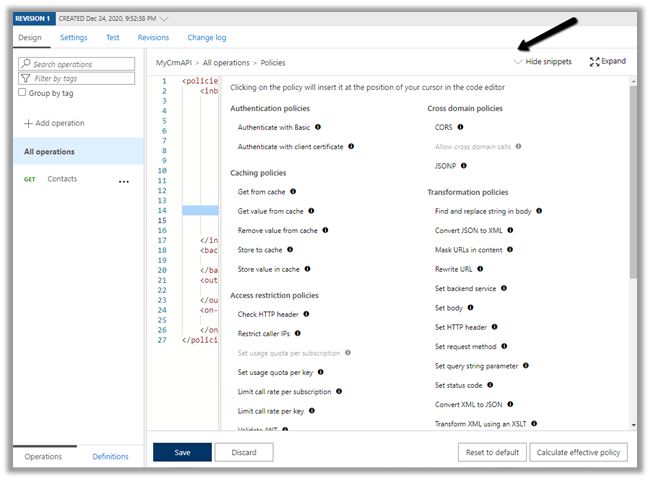
Task: Collapse panel with Hide snippets chevron
Action: pyautogui.click(x=518, y=62)
